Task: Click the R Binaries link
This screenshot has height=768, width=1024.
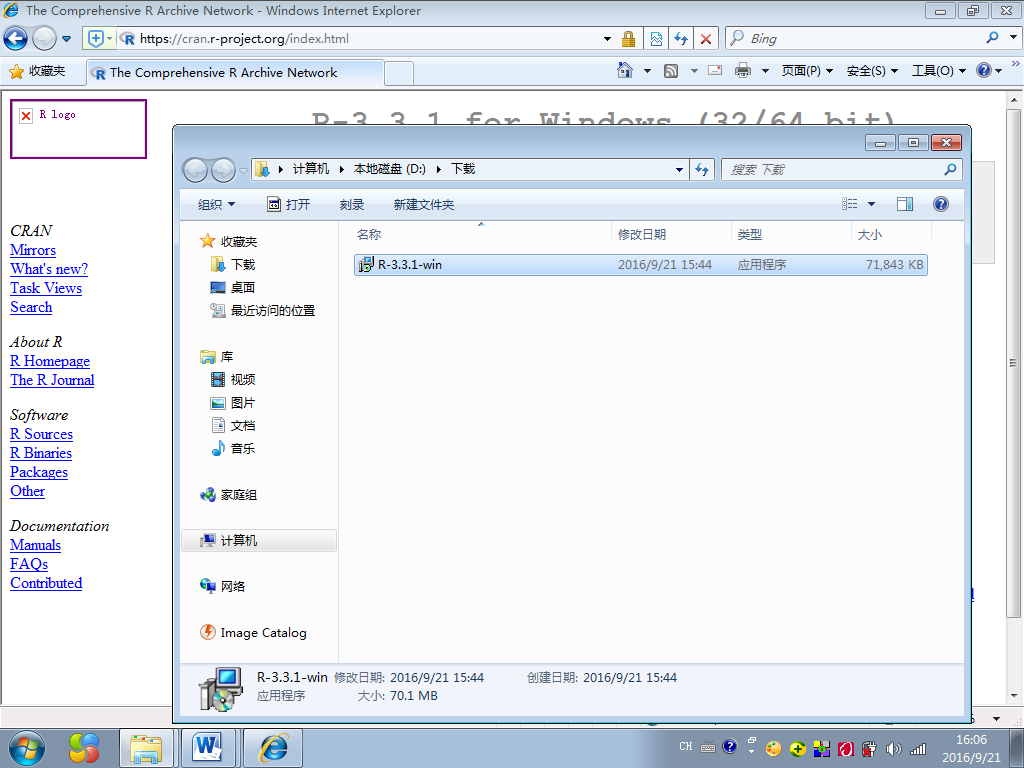Action: pyautogui.click(x=40, y=453)
